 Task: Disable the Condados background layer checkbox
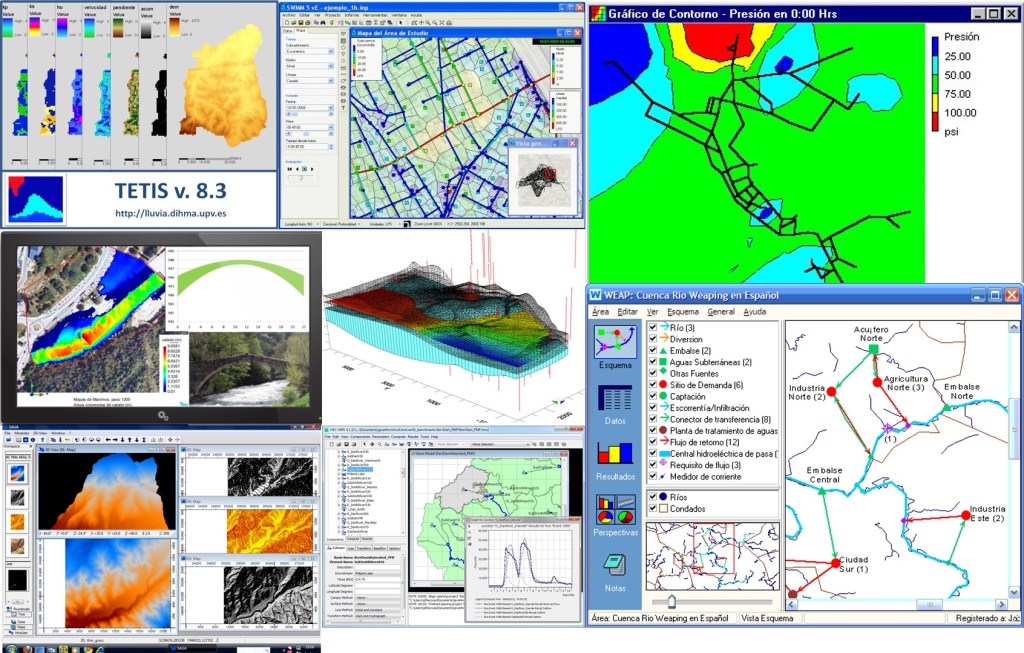[x=653, y=508]
